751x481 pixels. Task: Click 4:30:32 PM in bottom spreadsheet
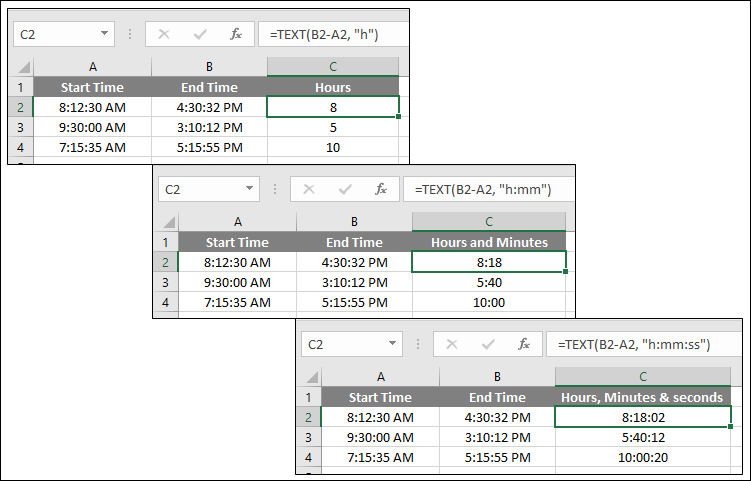pyautogui.click(x=497, y=417)
